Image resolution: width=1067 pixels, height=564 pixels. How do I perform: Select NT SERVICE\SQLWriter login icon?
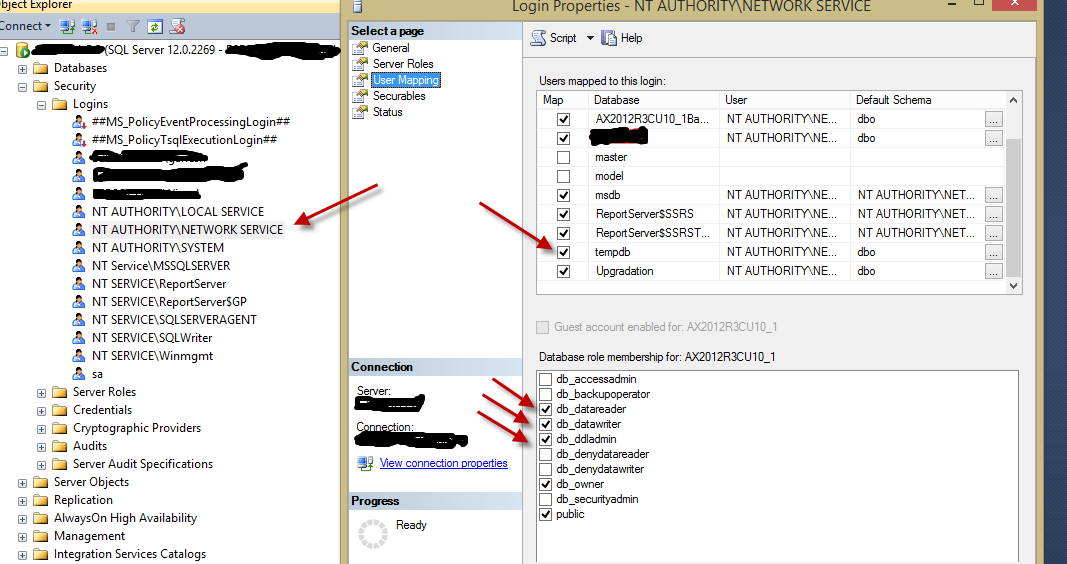pyautogui.click(x=79, y=338)
